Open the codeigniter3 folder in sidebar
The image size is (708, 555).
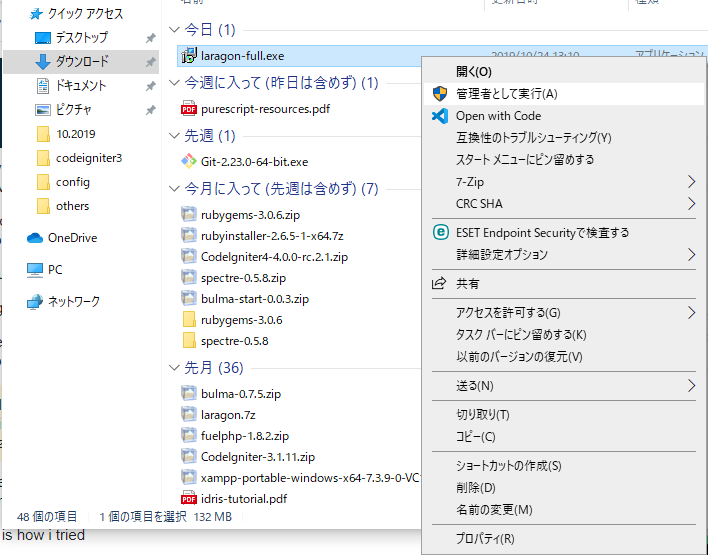(x=89, y=158)
